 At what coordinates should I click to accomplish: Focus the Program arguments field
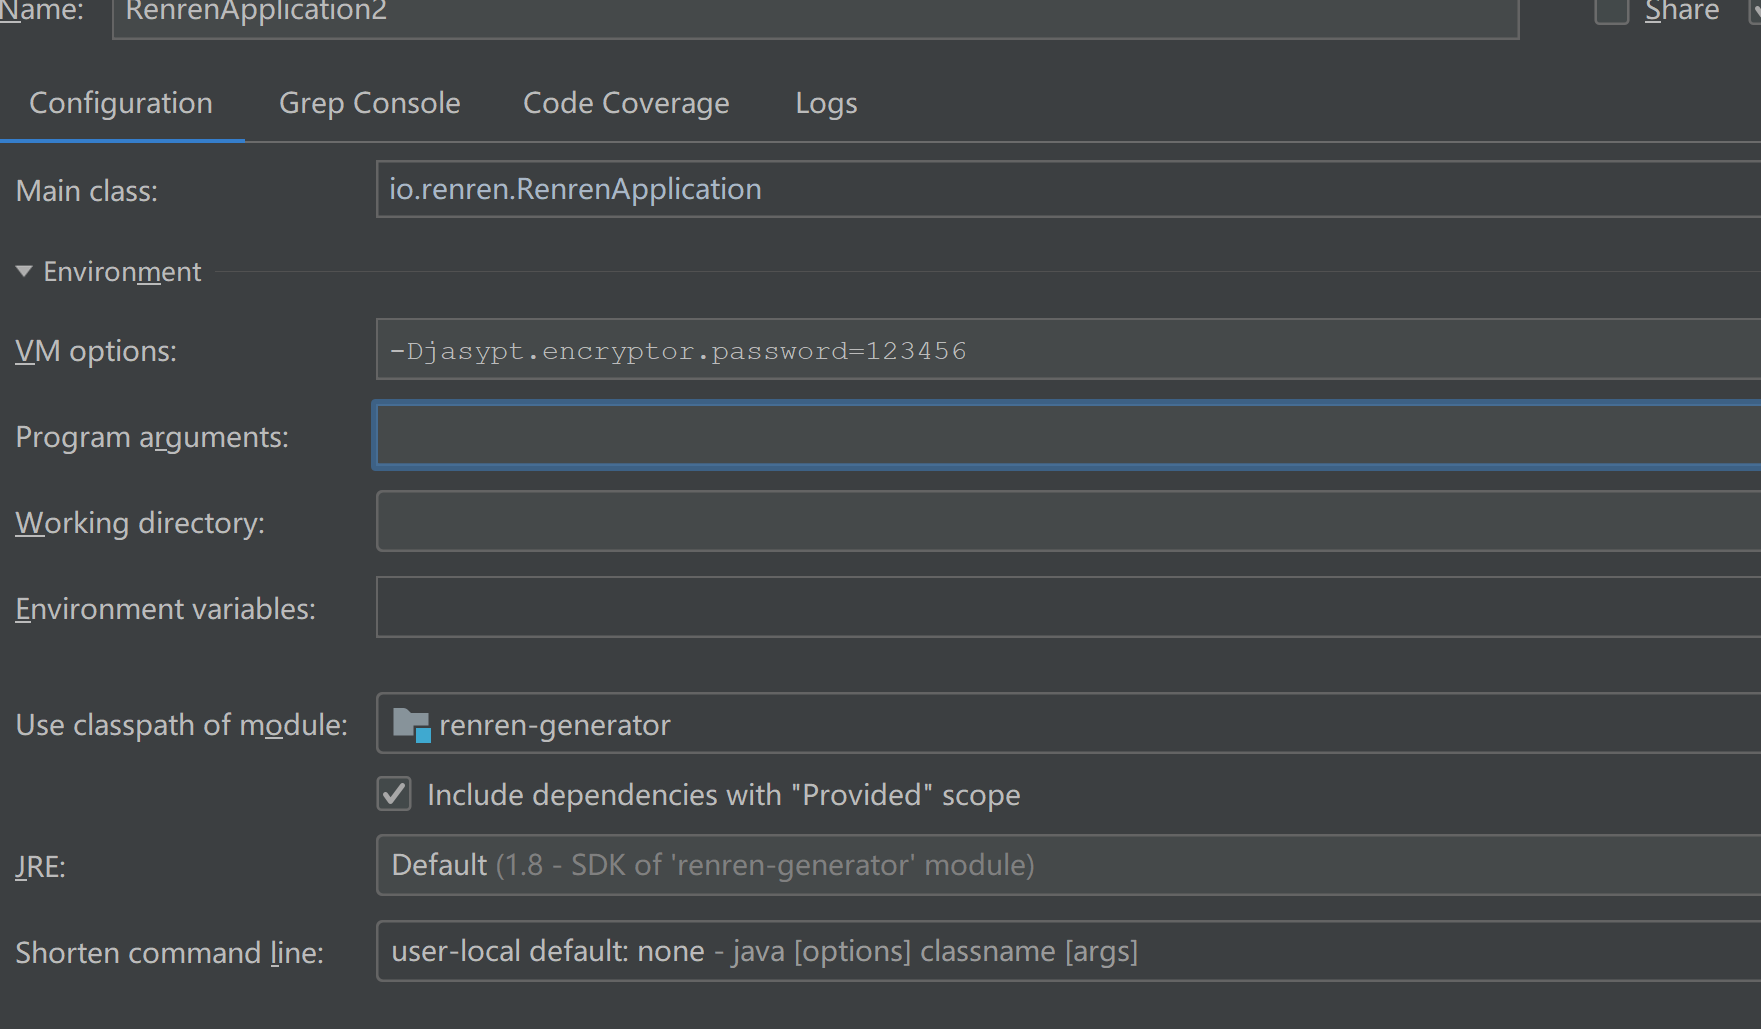click(x=1068, y=435)
